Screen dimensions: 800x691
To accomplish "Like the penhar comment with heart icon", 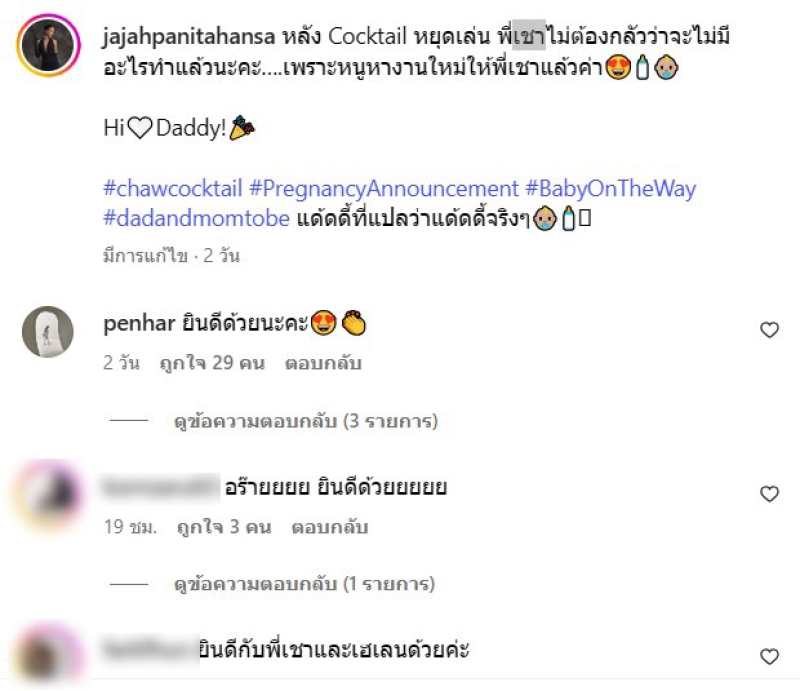I will [x=769, y=330].
